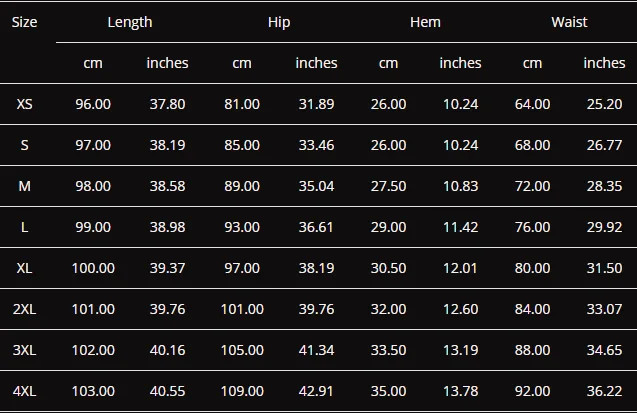The width and height of the screenshot is (637, 413).
Task: Click the L size row label
Action: pyautogui.click(x=24, y=227)
